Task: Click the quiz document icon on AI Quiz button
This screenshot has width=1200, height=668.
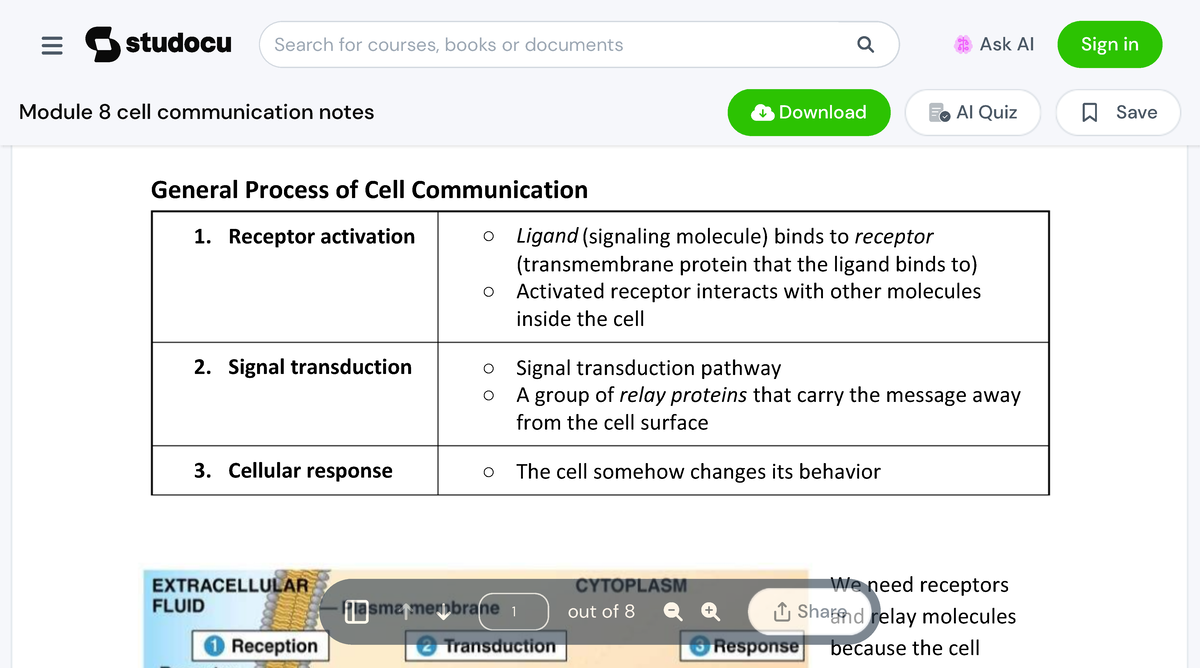Action: tap(938, 112)
